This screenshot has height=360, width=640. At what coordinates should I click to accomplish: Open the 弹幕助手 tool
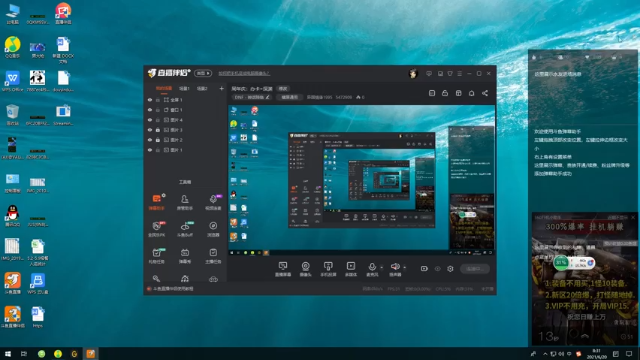[157, 202]
